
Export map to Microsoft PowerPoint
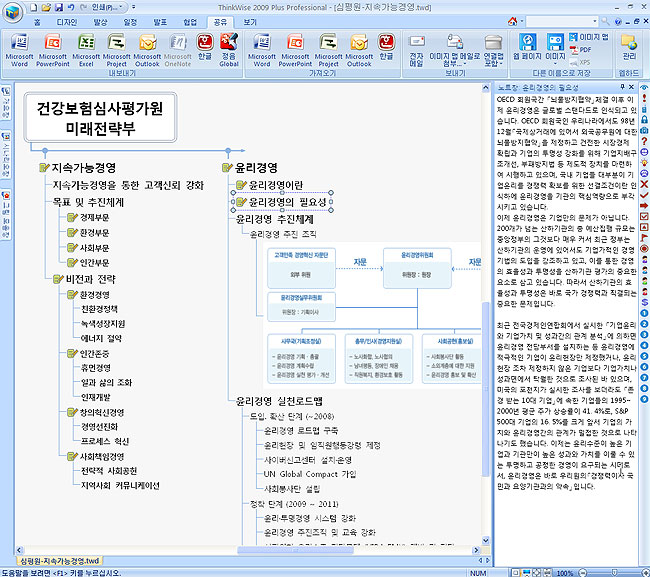click(53, 50)
